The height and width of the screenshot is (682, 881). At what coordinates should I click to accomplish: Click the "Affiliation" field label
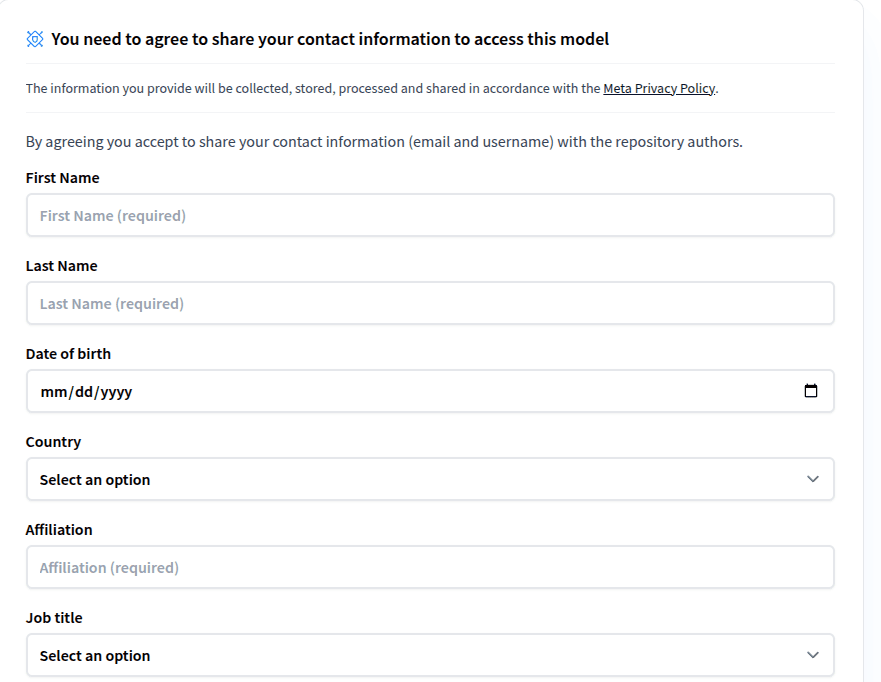point(59,530)
